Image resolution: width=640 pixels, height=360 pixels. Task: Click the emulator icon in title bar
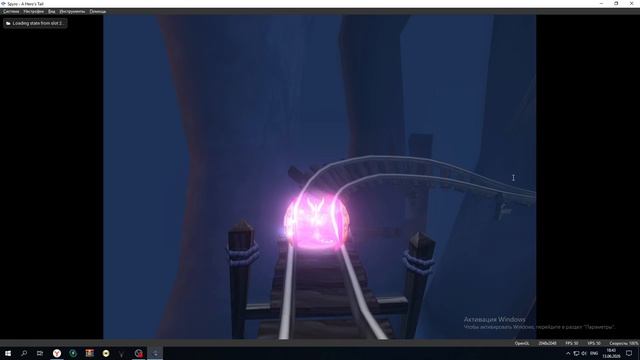pos(3,4)
